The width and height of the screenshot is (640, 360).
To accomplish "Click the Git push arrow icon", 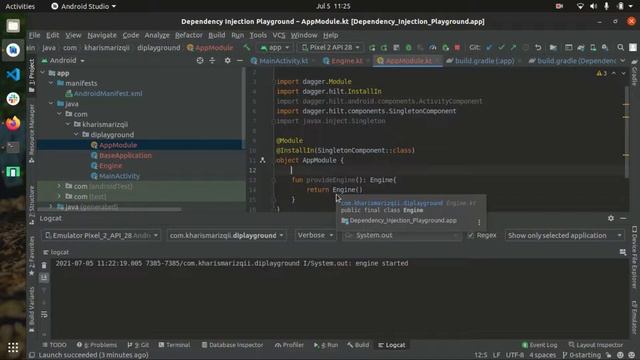I will click(x=513, y=48).
